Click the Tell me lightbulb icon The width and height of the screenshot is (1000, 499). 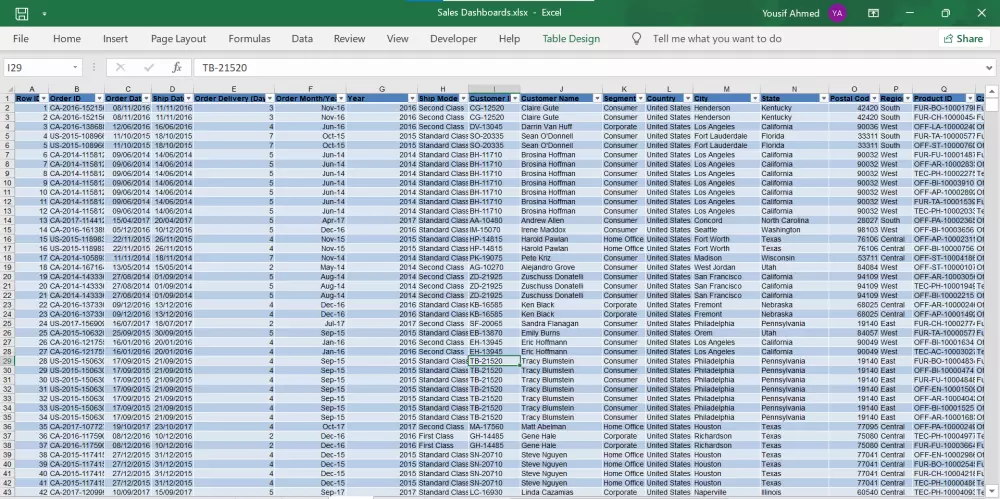(636, 39)
